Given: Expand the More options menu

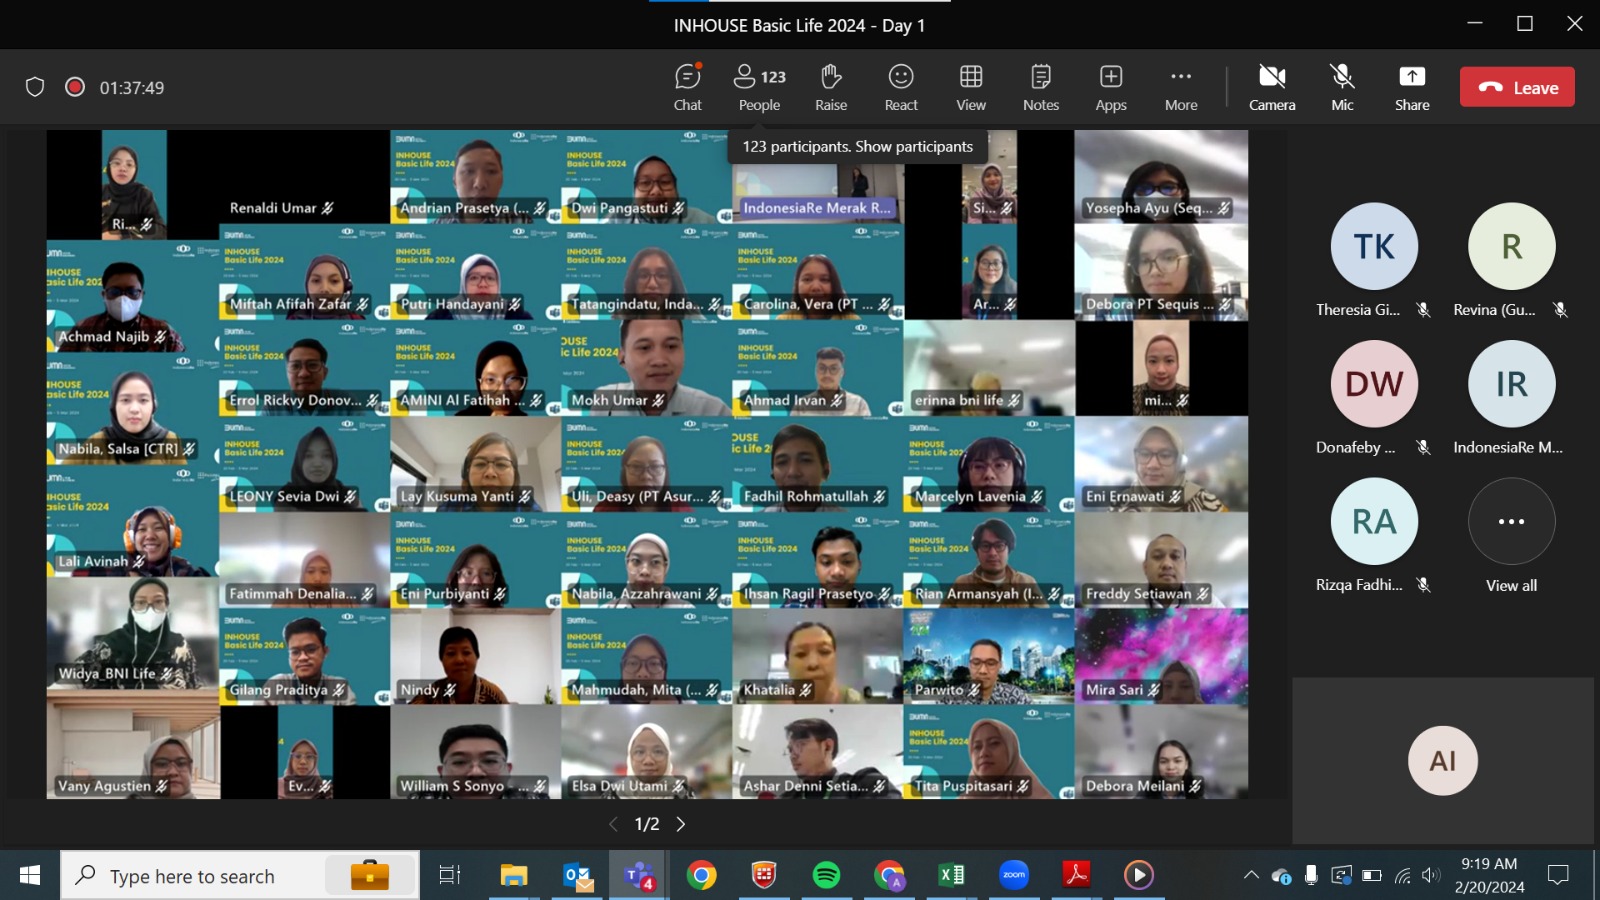Looking at the screenshot, I should tap(1181, 88).
